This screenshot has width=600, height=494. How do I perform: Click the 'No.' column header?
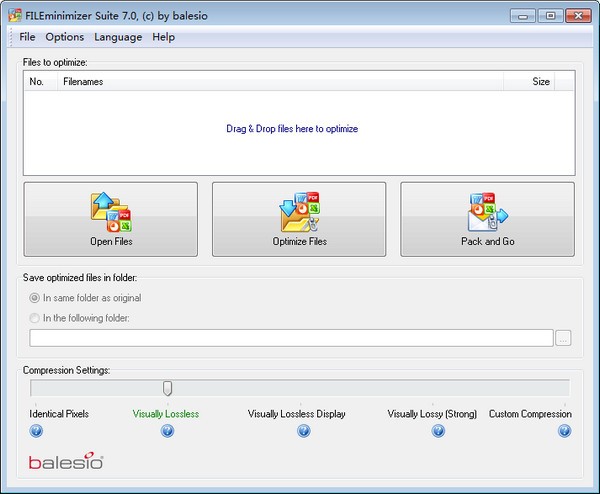[41, 82]
